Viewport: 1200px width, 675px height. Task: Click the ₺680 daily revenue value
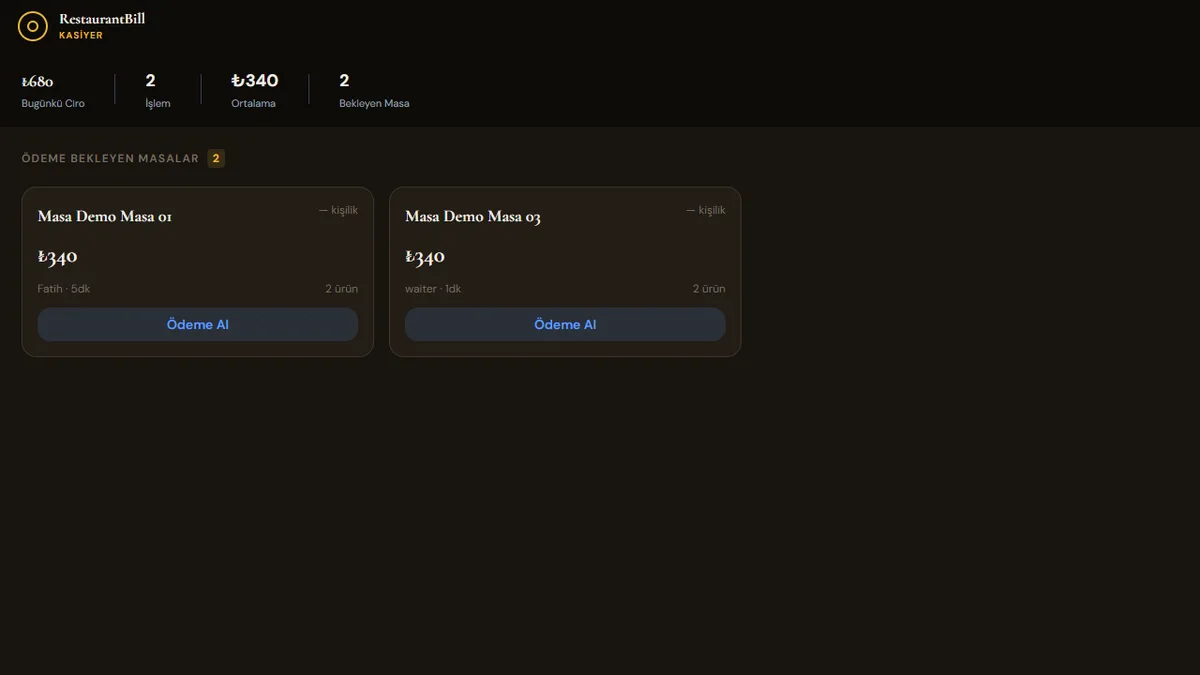point(38,82)
